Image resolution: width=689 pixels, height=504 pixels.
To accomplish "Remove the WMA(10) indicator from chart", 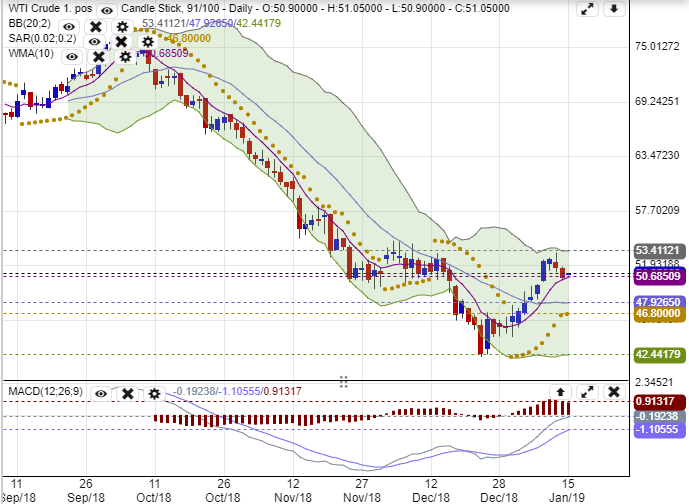I will pyautogui.click(x=99, y=57).
